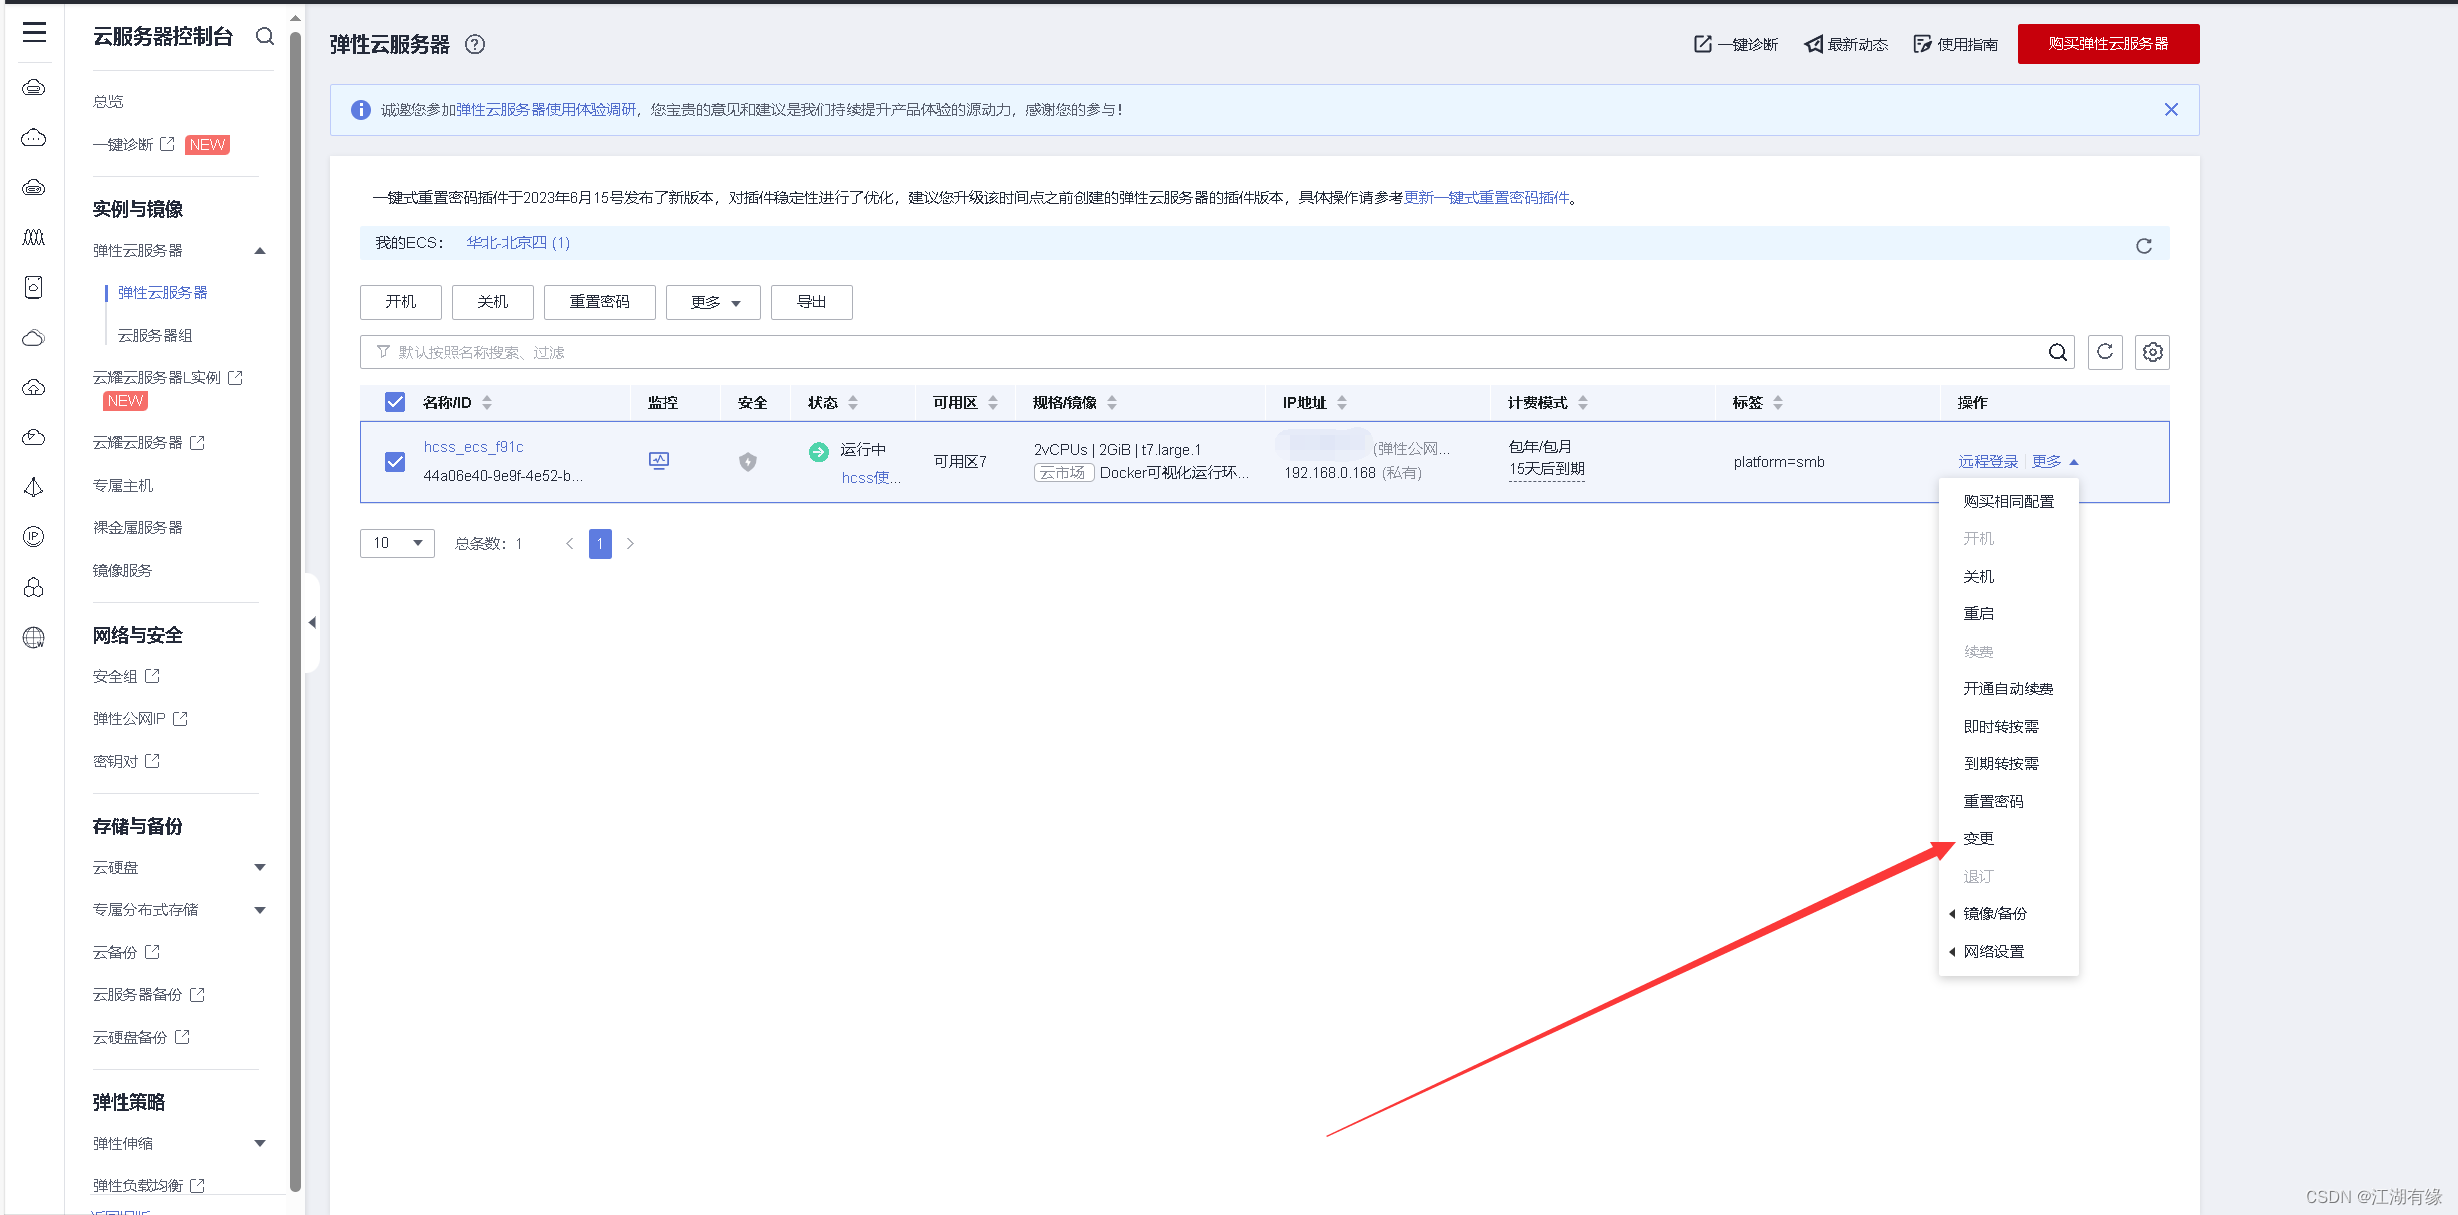Click the help question mark beside 弹性云服务器 title
Viewport: 2458px width, 1215px height.
pyautogui.click(x=475, y=44)
